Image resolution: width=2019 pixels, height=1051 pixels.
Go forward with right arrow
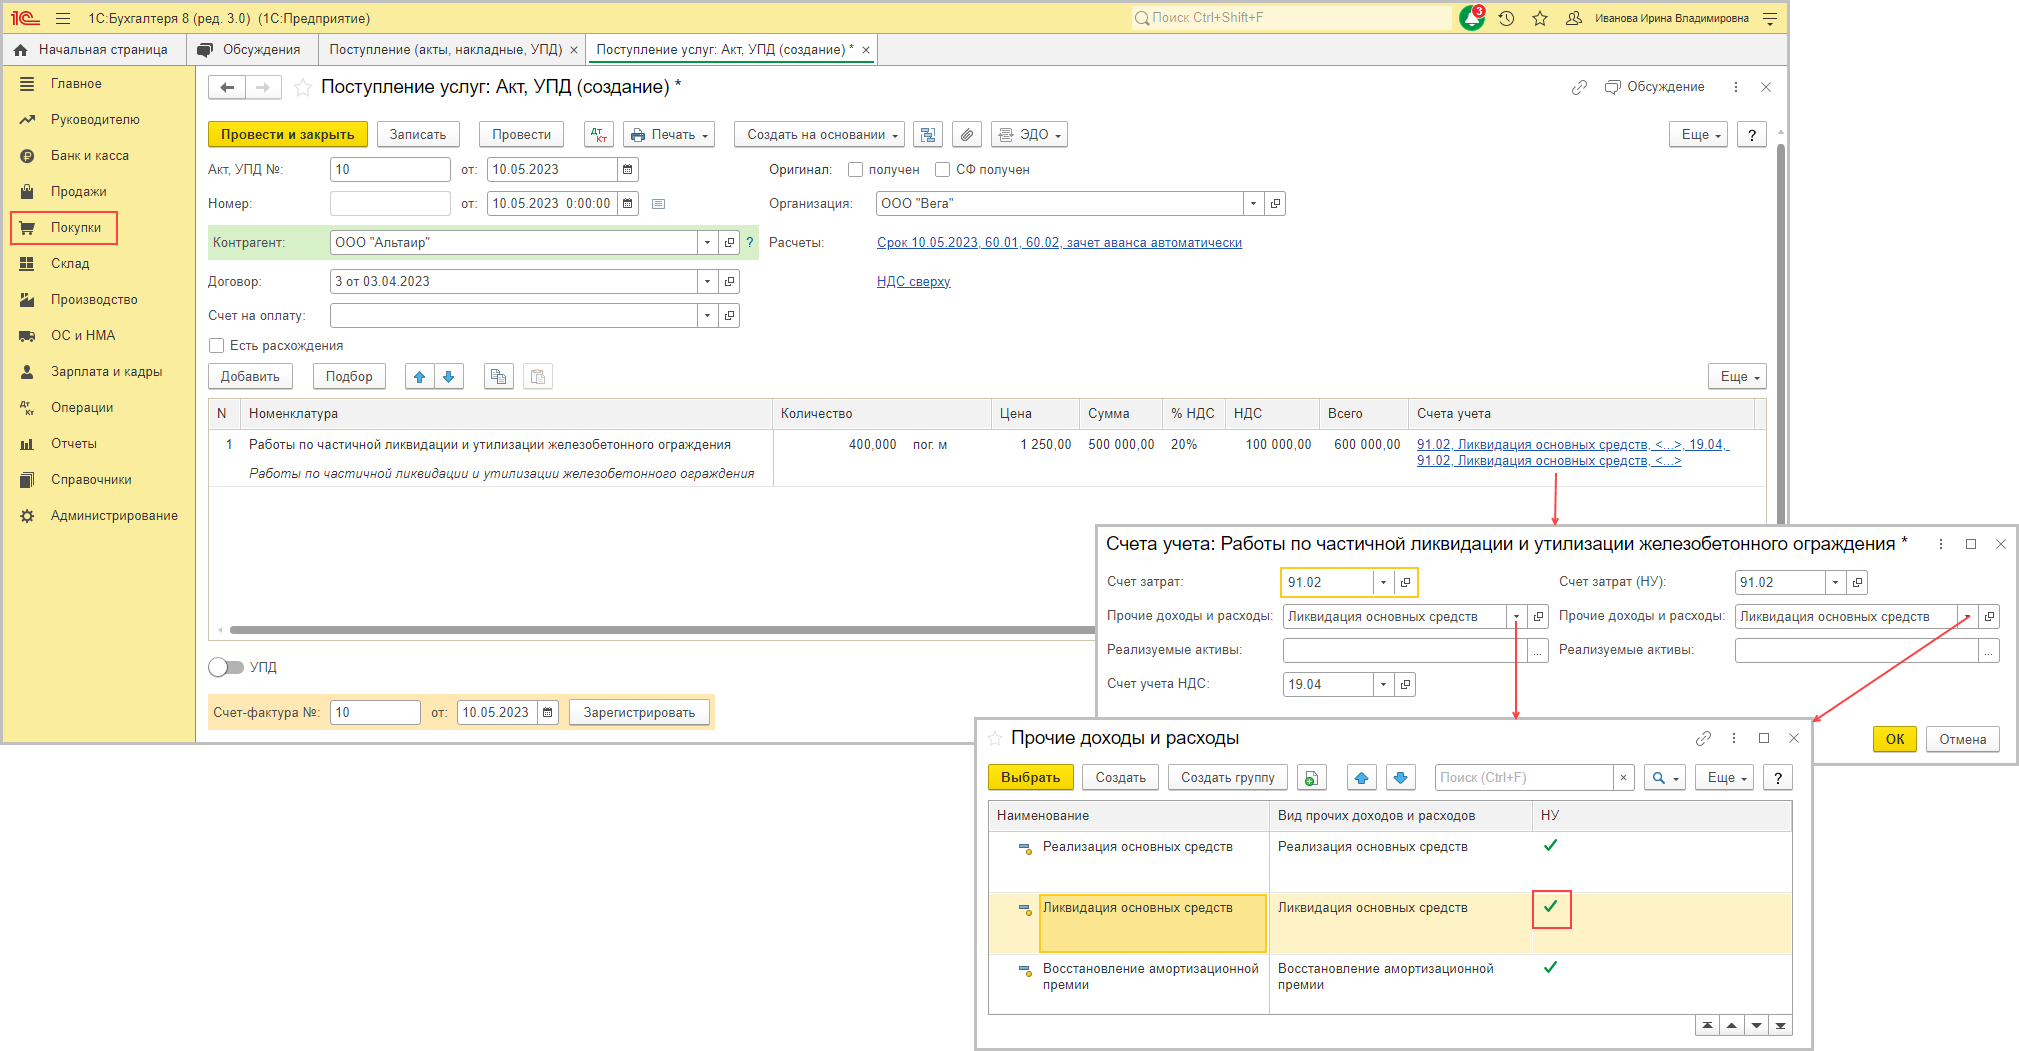[x=263, y=88]
